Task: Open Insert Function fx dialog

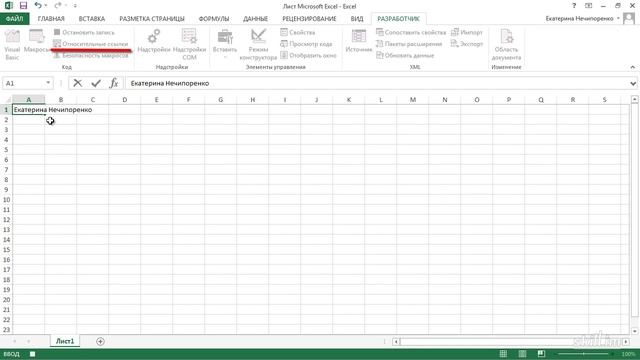Action: click(x=114, y=83)
